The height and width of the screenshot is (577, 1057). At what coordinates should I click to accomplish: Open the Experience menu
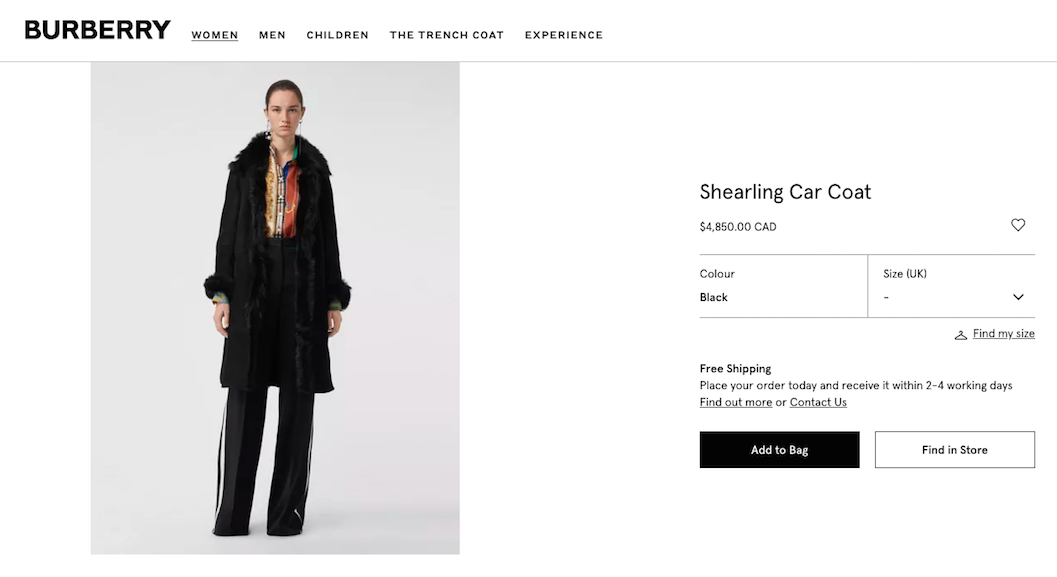(x=564, y=35)
